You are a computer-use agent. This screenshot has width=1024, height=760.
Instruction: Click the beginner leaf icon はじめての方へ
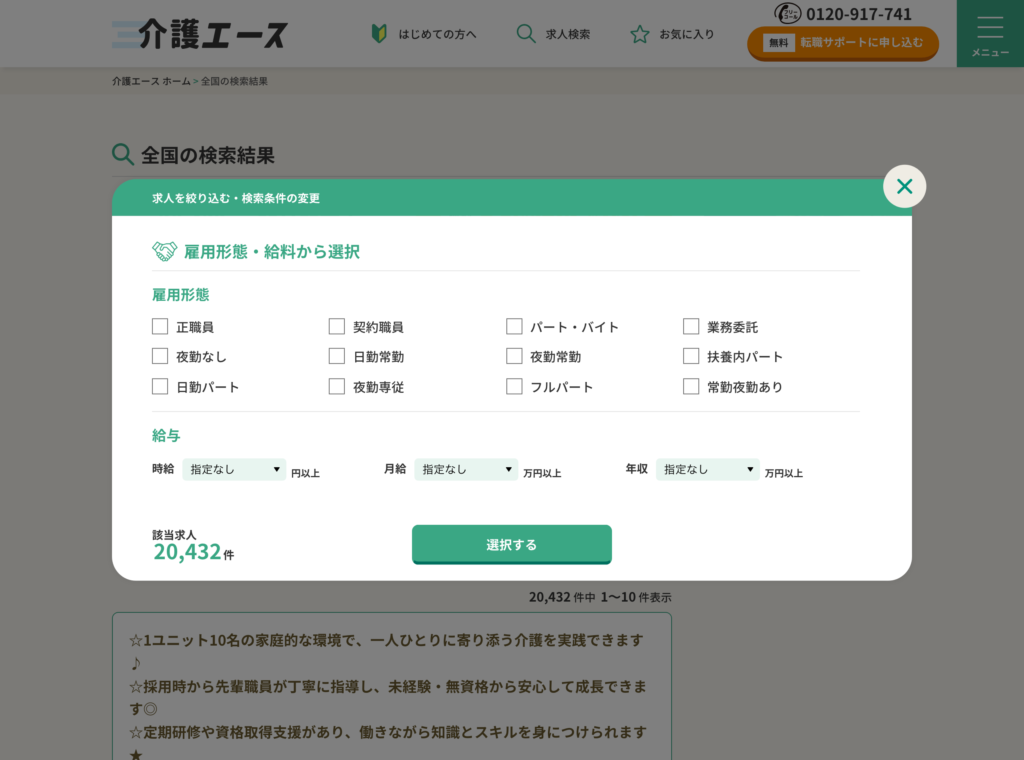pyautogui.click(x=379, y=33)
